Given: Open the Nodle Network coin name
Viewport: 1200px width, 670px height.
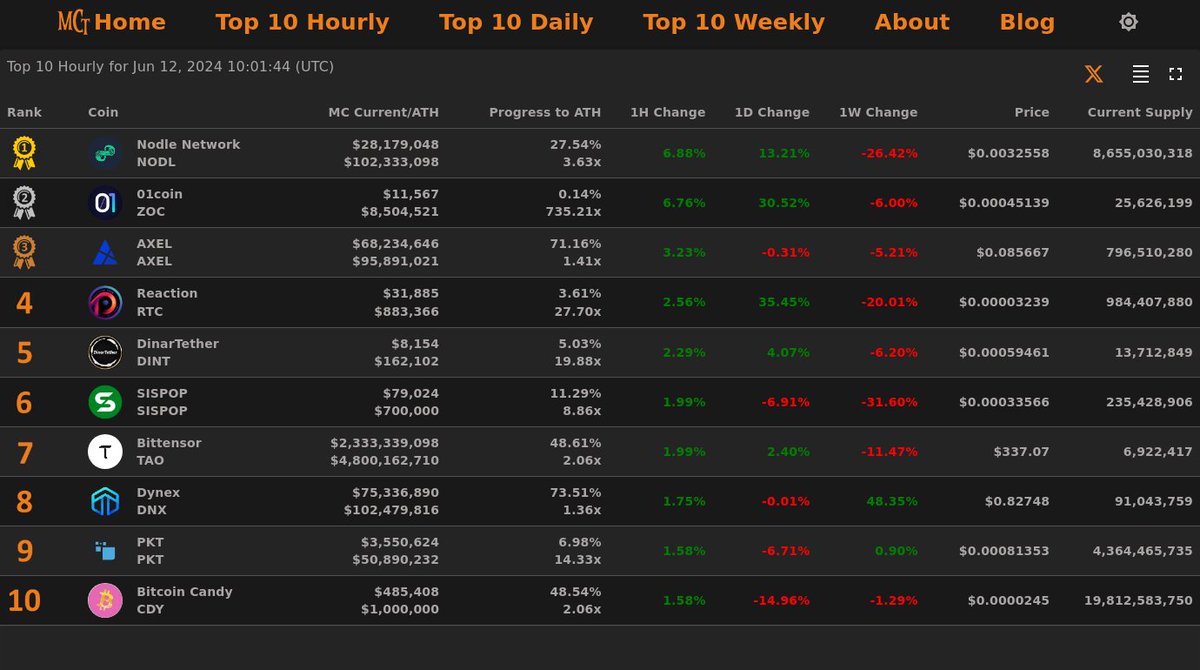Looking at the screenshot, I should [x=188, y=145].
